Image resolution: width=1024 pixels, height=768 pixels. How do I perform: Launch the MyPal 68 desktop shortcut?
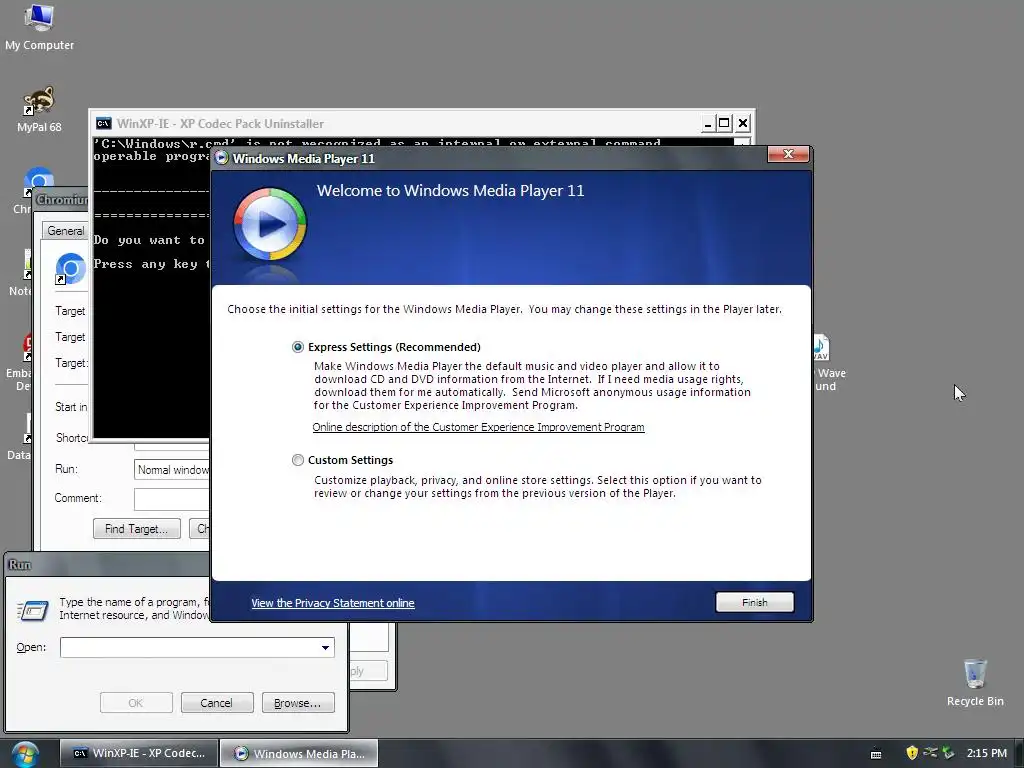click(39, 109)
